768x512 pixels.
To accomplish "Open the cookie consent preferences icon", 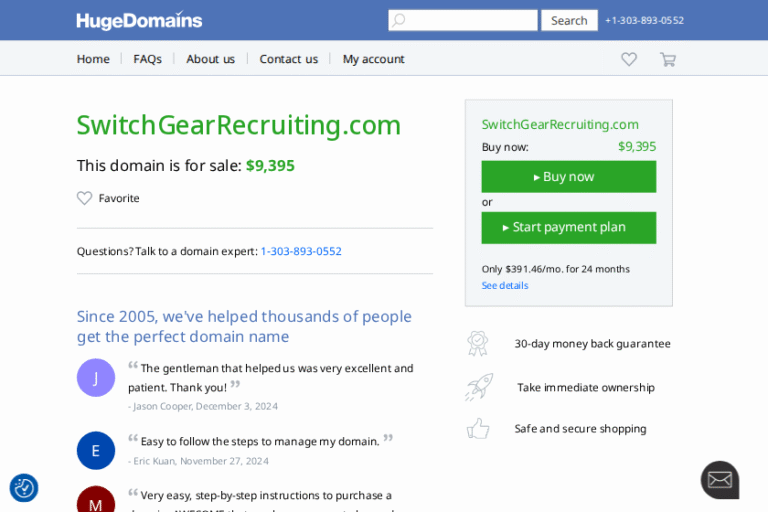I will (x=24, y=488).
